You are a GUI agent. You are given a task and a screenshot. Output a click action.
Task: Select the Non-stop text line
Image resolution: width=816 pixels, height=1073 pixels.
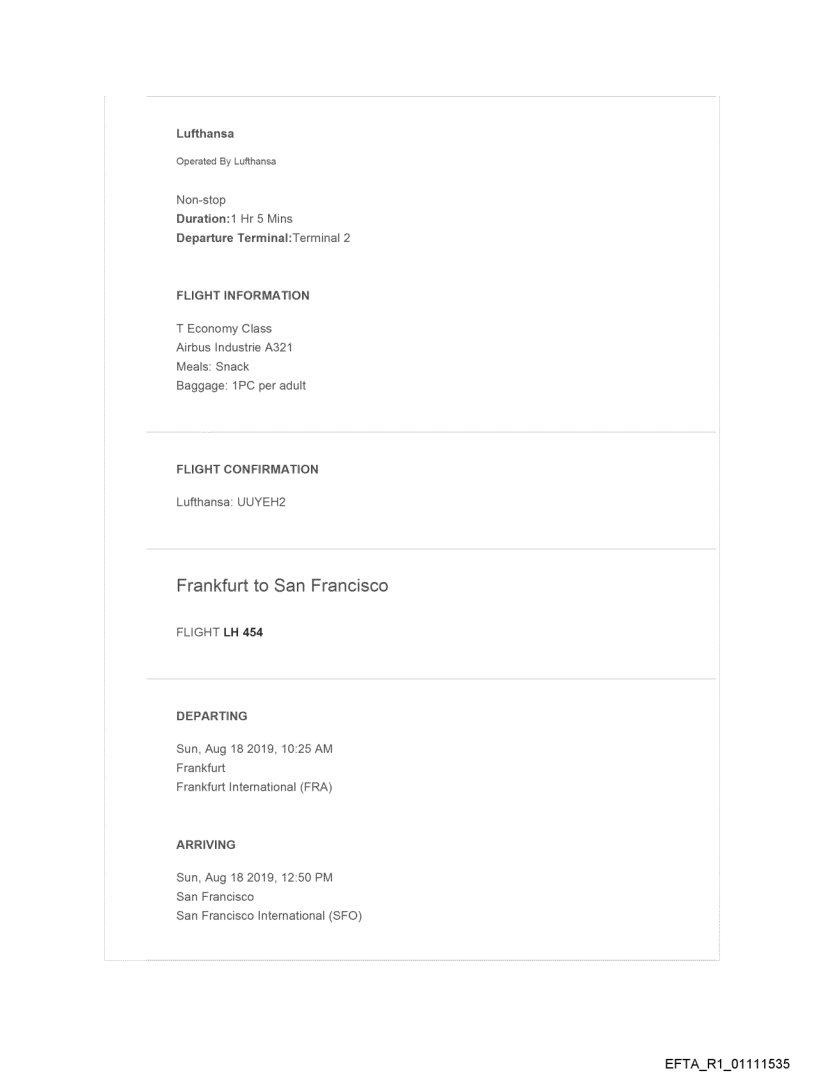(201, 200)
